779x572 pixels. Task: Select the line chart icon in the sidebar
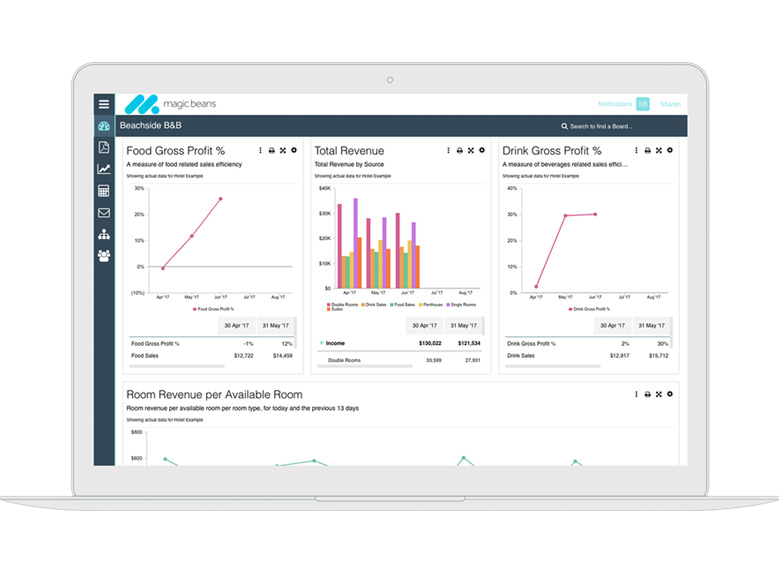pyautogui.click(x=104, y=169)
